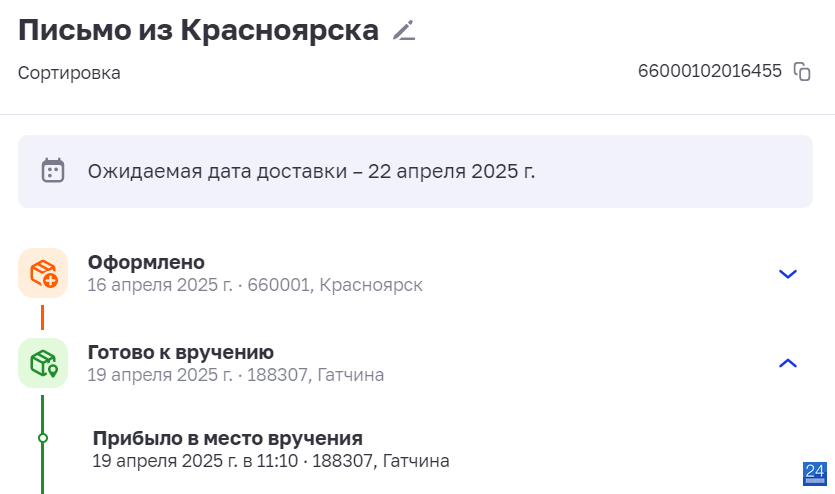The height and width of the screenshot is (494, 835).
Task: Click the green timeline marker dot
Action: (x=43, y=438)
